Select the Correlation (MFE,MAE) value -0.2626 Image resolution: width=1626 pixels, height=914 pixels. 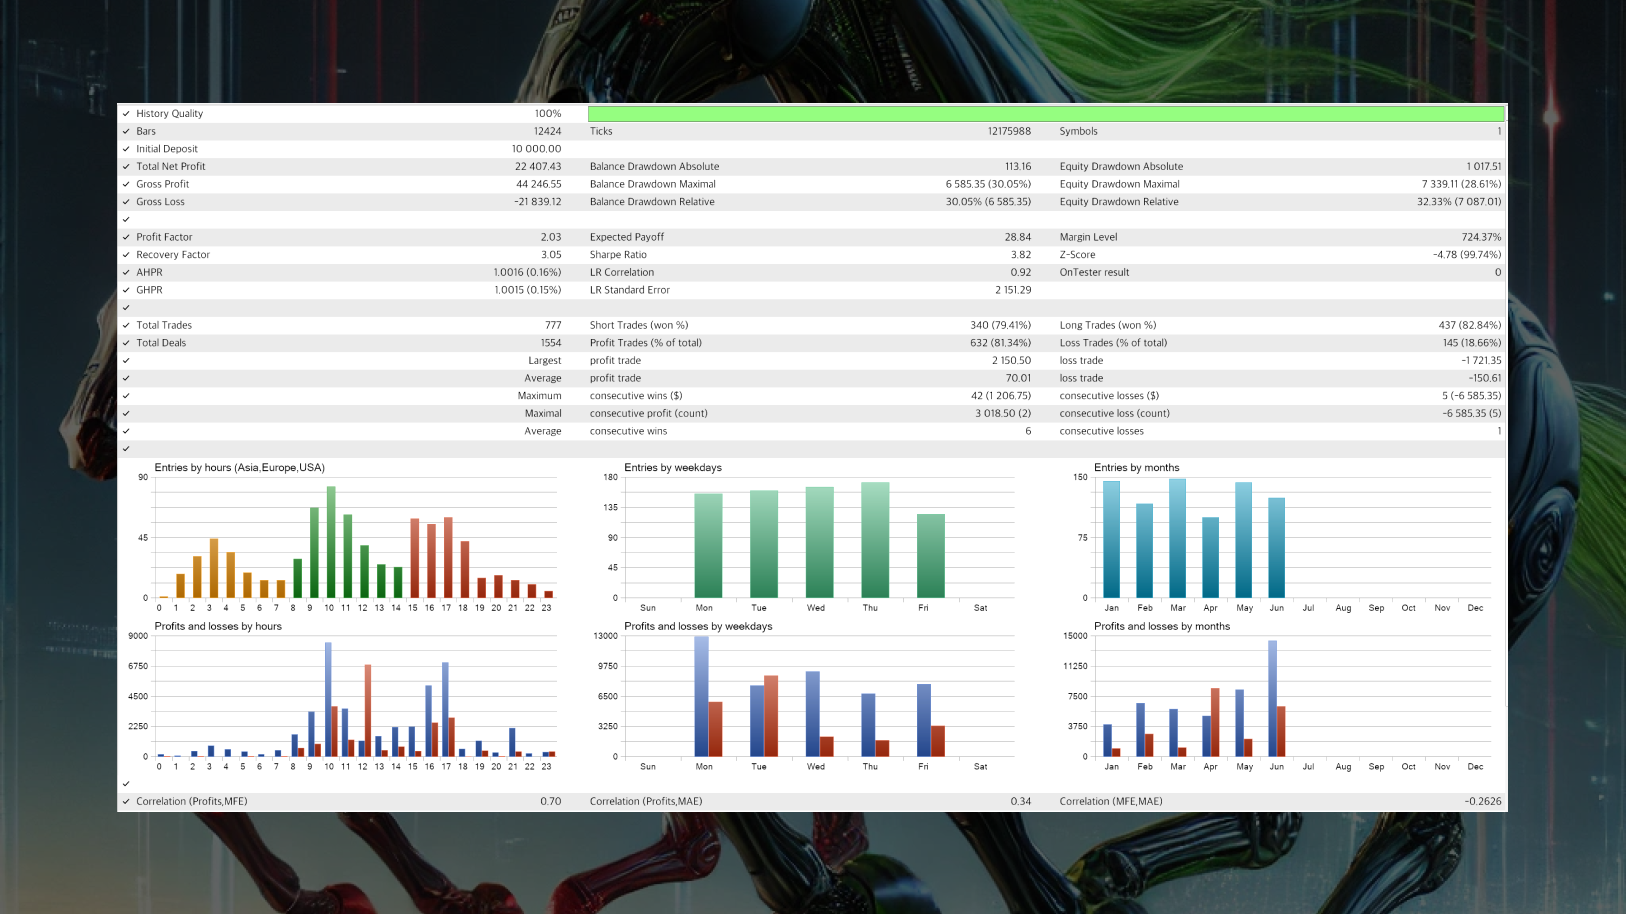(1485, 801)
